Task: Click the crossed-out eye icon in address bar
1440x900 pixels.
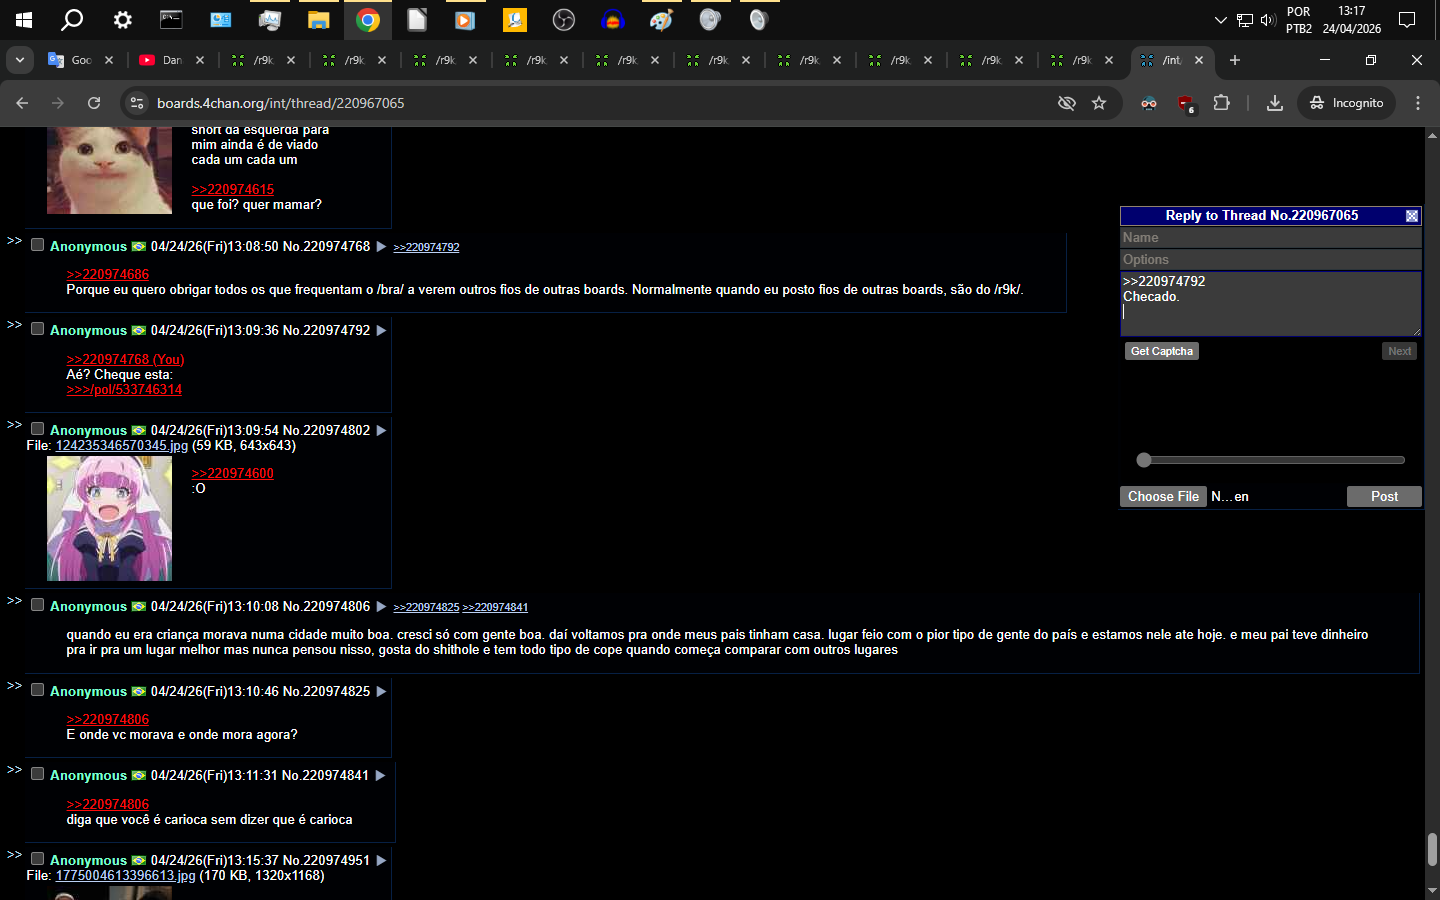Action: click(x=1067, y=103)
